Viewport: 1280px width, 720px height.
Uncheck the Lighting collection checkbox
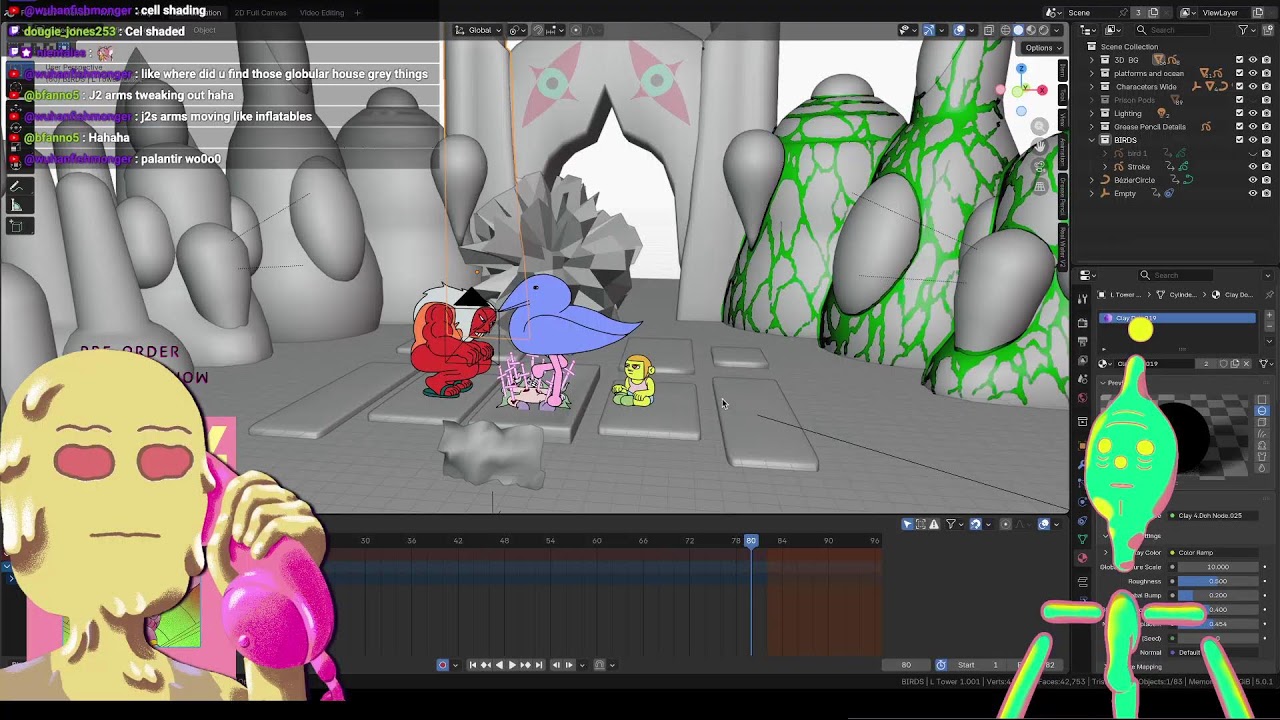[x=1239, y=113]
